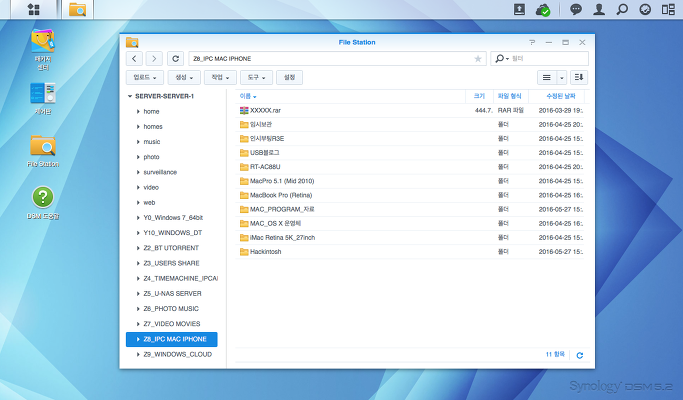Open the taskbar search magnifier icon
The height and width of the screenshot is (400, 683).
click(622, 9)
